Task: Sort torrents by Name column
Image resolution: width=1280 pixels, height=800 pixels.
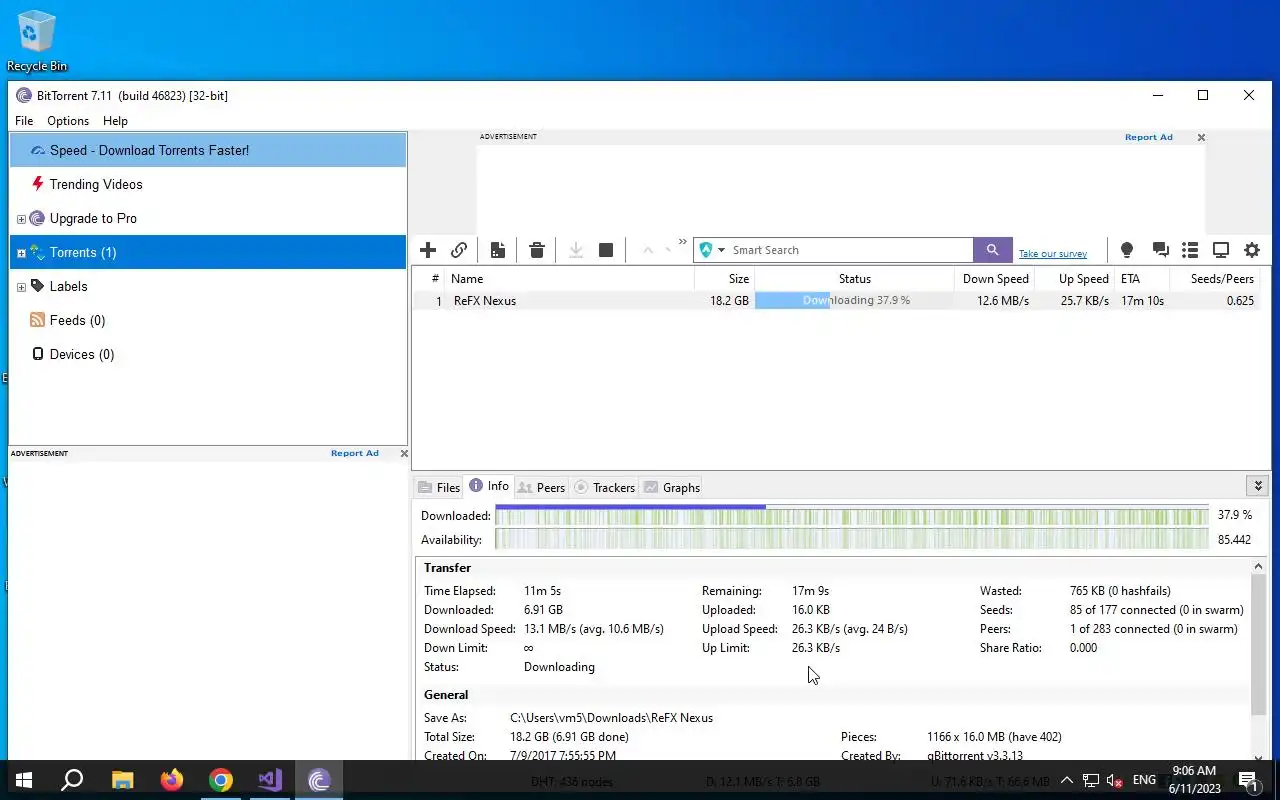Action: [570, 279]
